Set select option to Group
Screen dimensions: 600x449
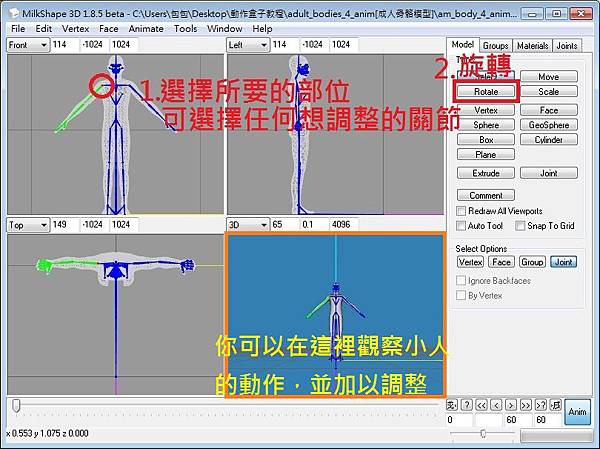click(532, 262)
